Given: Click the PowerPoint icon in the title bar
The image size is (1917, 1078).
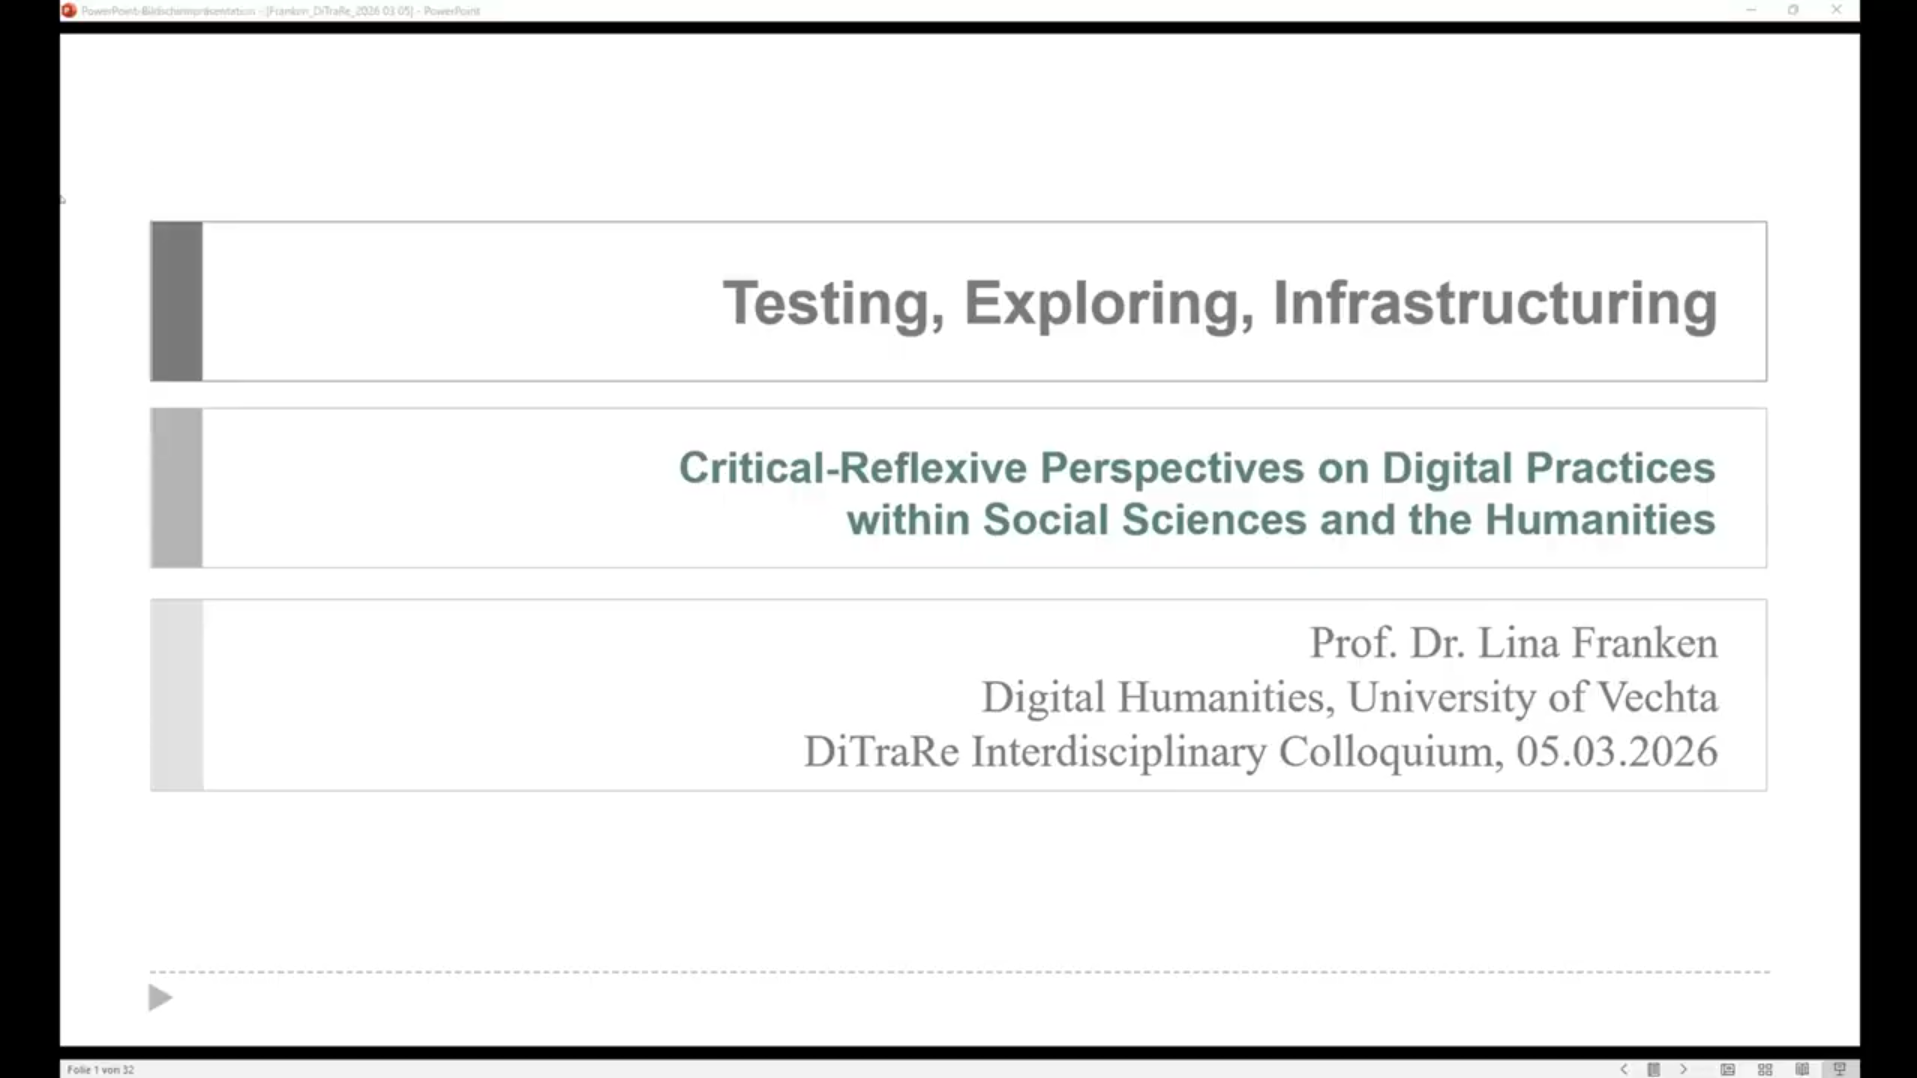Looking at the screenshot, I should pyautogui.click(x=68, y=10).
